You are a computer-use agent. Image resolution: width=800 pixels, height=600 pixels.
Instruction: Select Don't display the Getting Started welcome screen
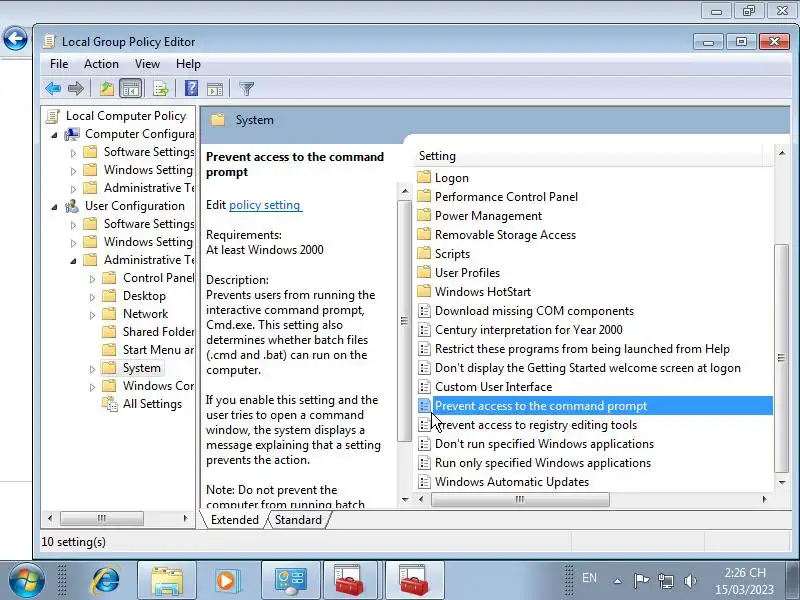tap(588, 368)
